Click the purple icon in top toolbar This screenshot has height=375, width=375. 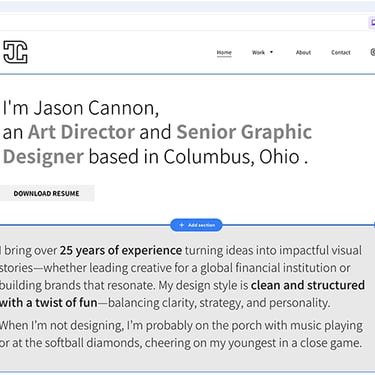coord(372,23)
